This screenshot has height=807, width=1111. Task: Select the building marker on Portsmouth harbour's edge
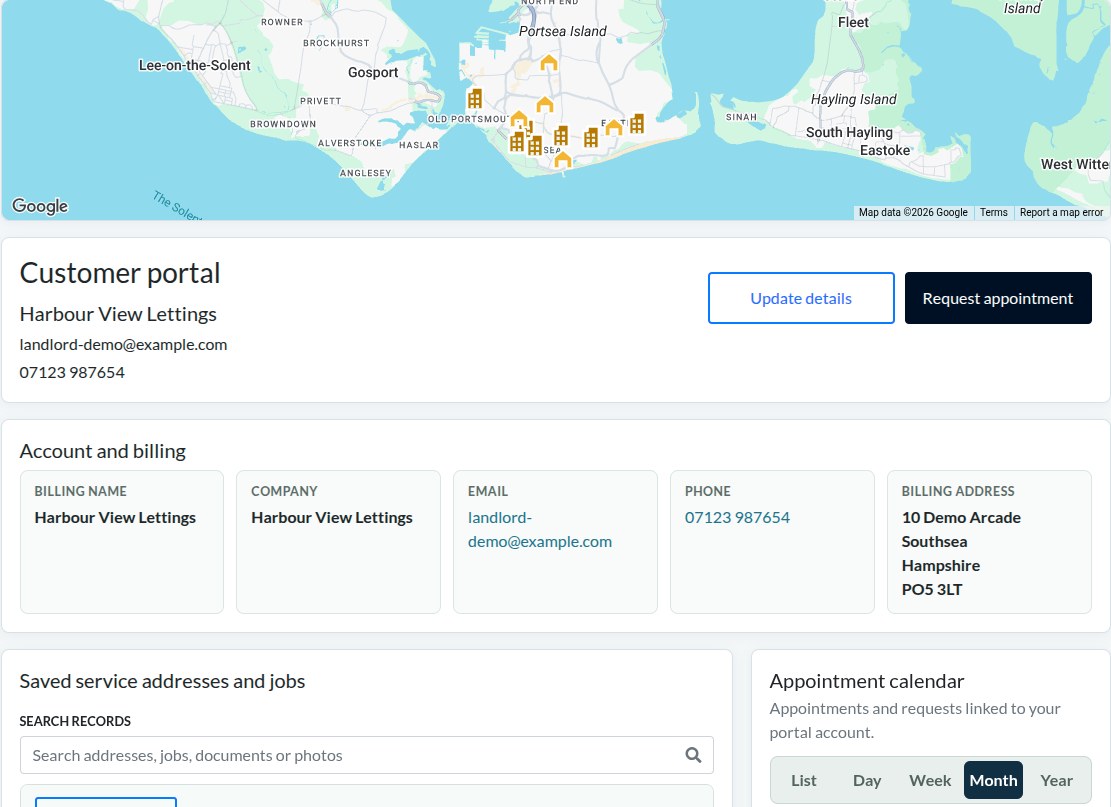(475, 98)
